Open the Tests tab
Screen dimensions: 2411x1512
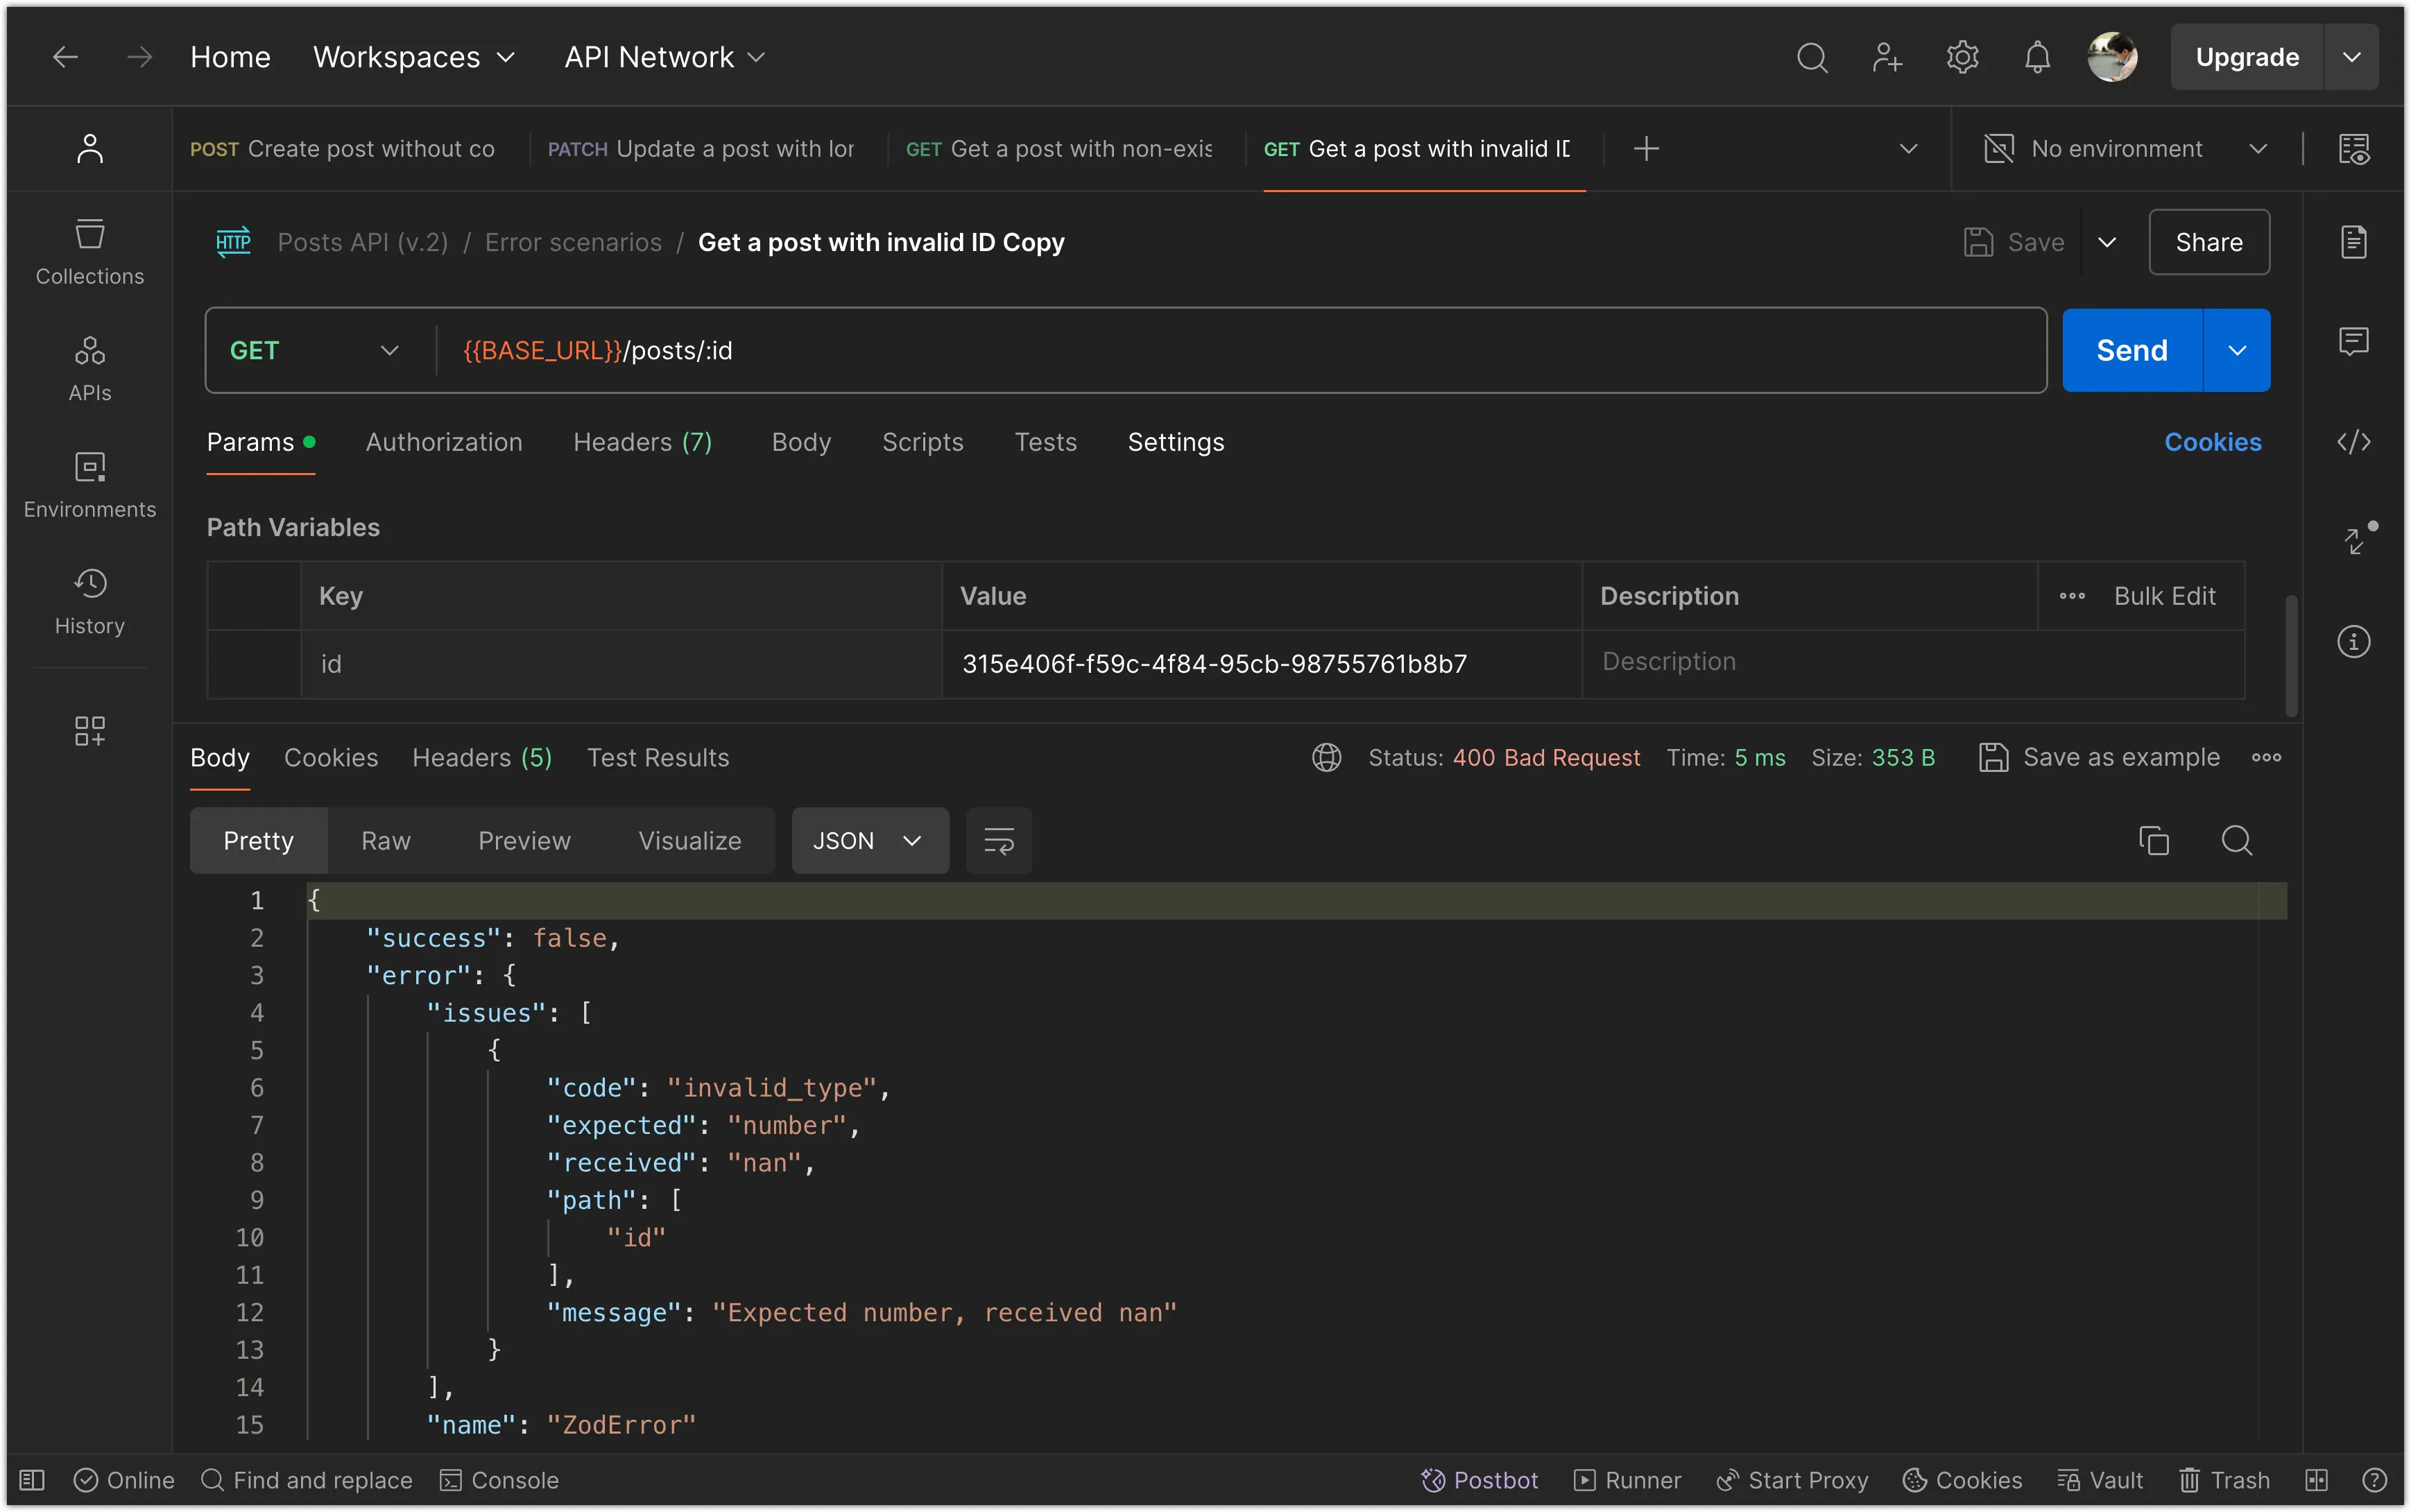[1045, 441]
